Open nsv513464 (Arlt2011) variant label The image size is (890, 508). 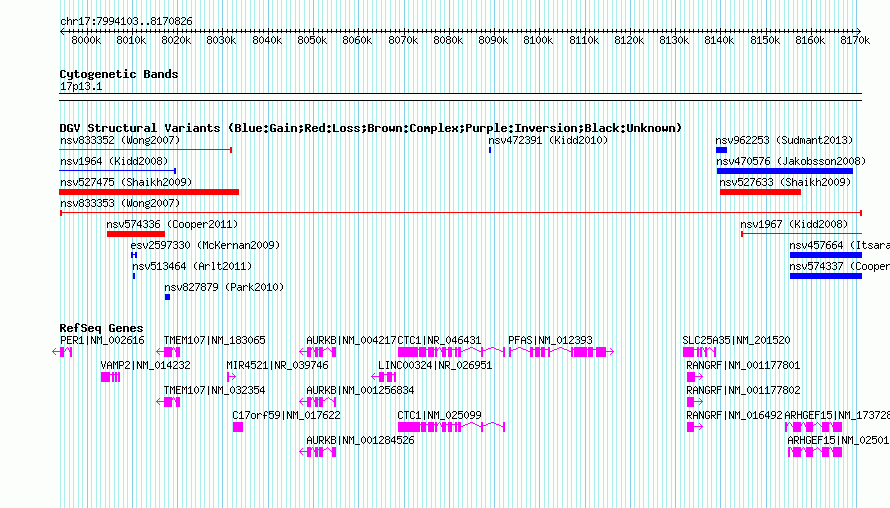(192, 266)
